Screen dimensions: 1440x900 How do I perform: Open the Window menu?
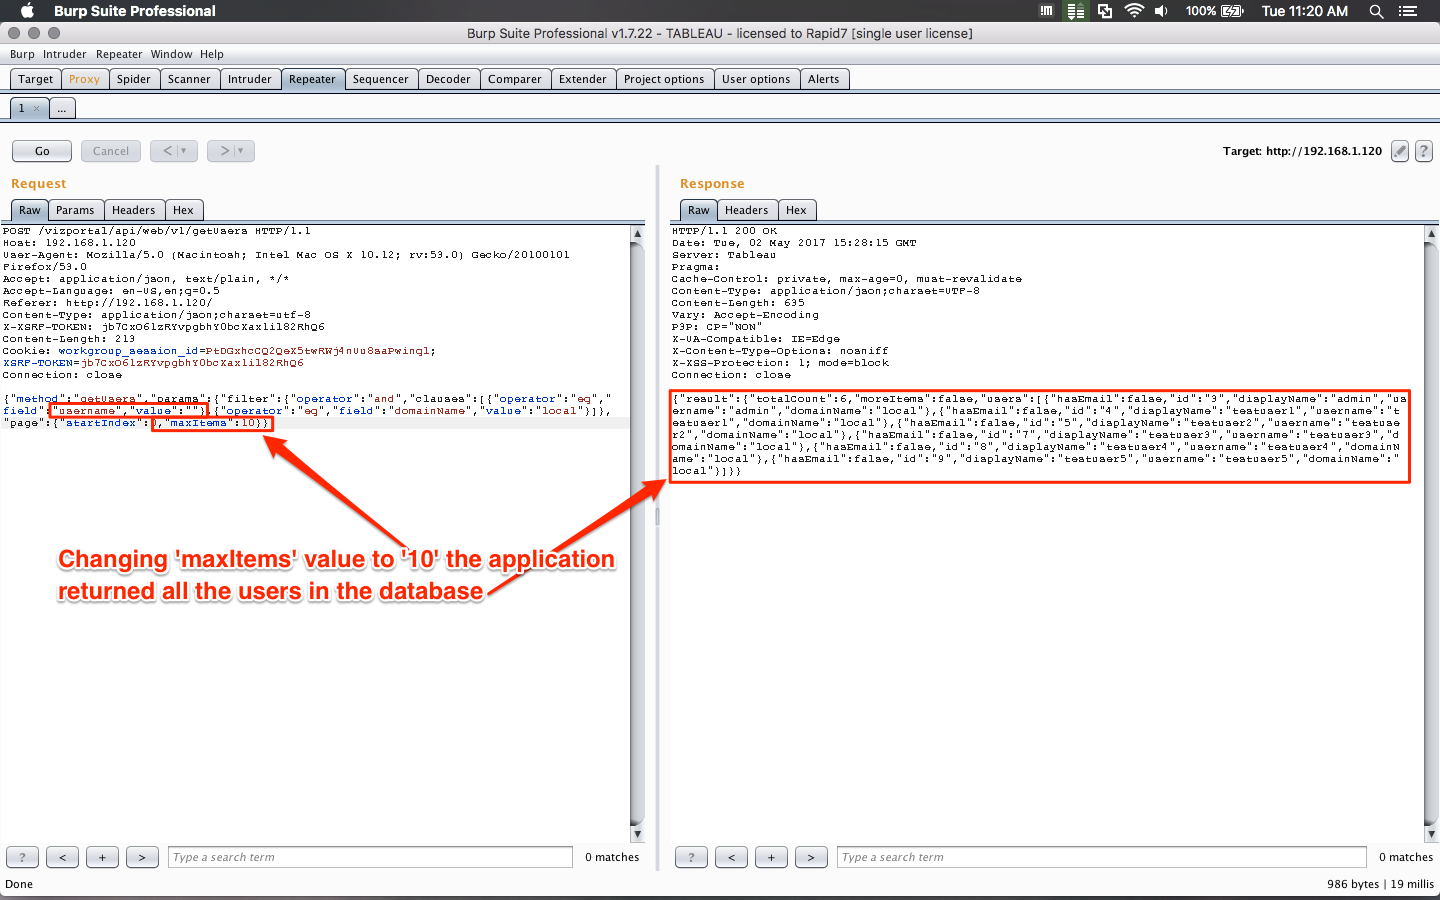171,54
